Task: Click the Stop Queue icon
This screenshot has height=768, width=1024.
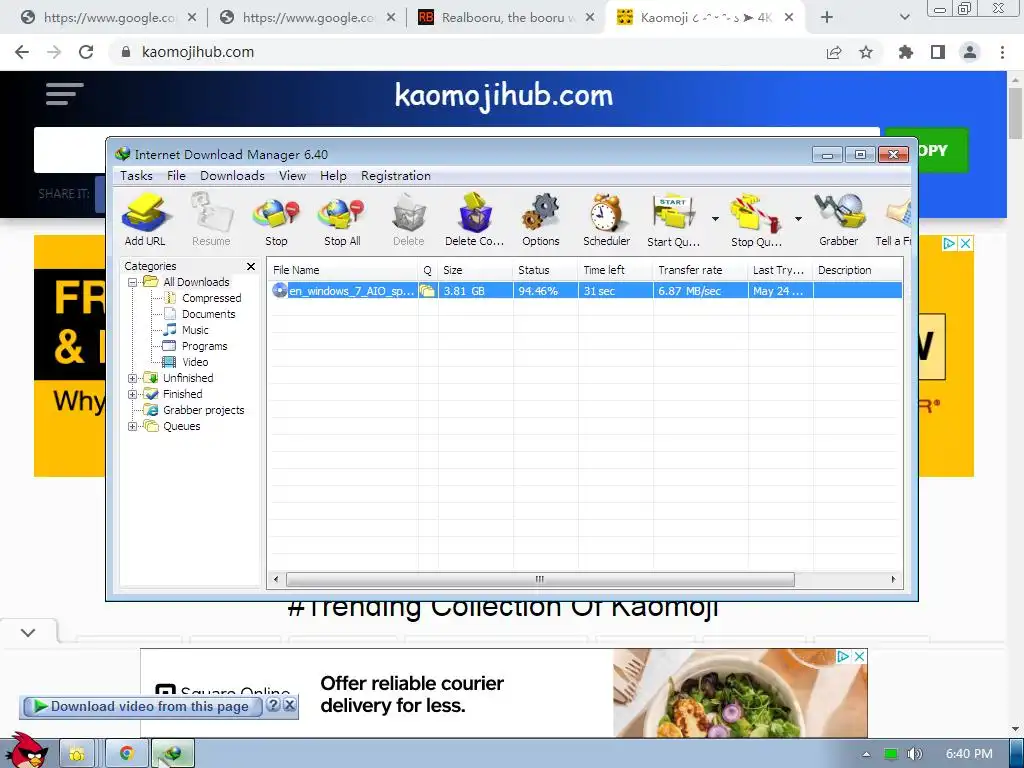Action: (756, 219)
